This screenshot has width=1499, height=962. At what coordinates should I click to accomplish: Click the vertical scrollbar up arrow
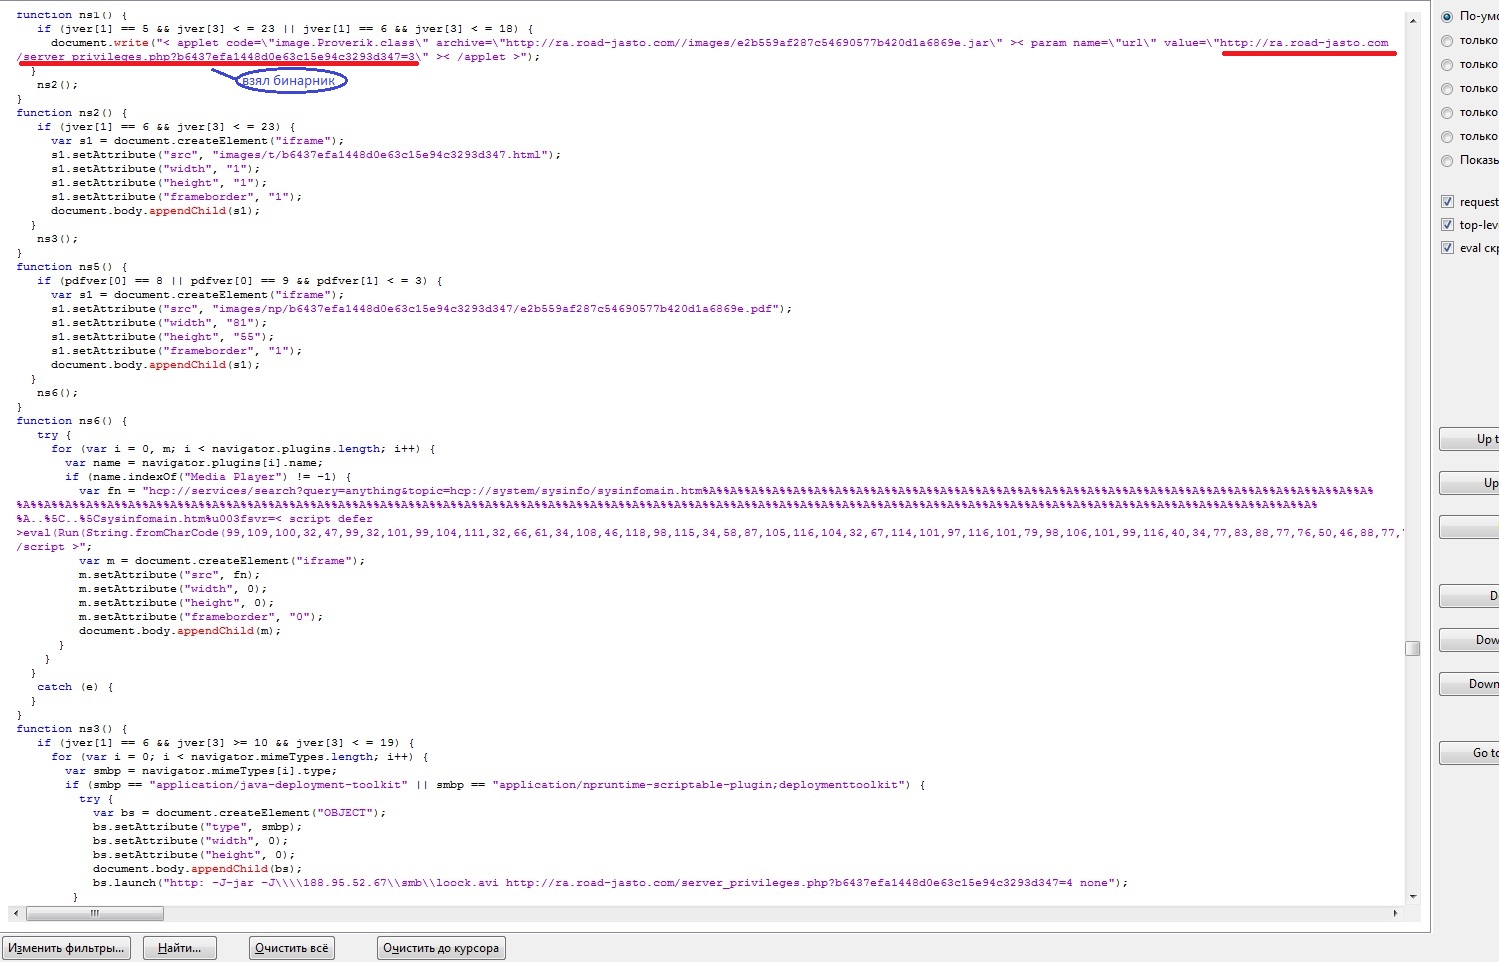(x=1413, y=20)
